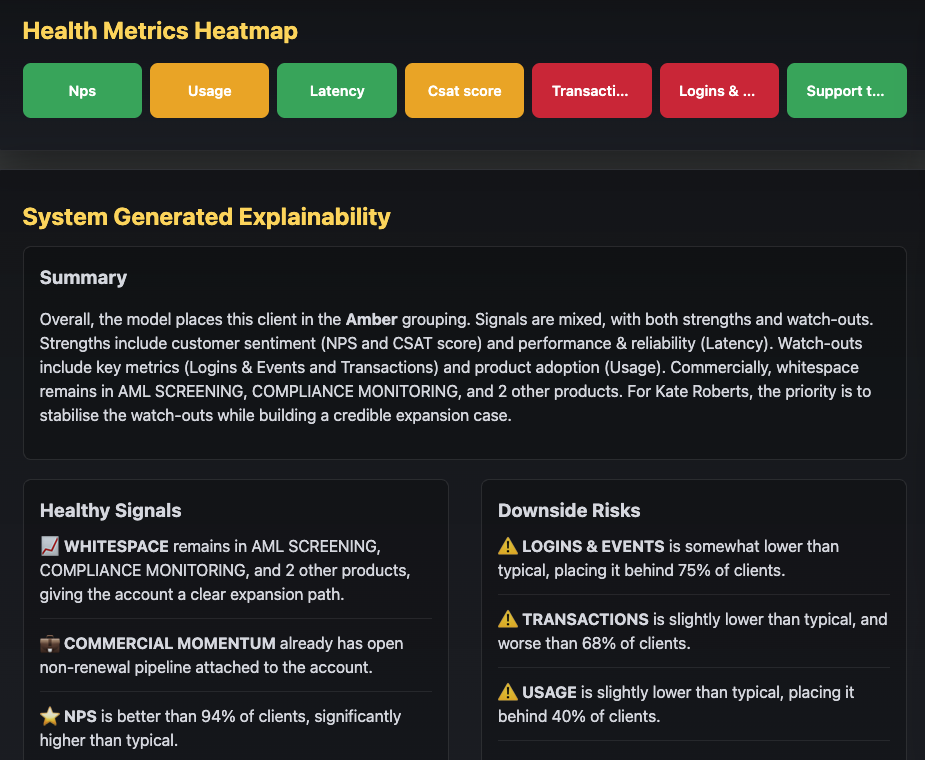Click the Downside Risks panel header
Image resolution: width=925 pixels, height=760 pixels.
[569, 510]
